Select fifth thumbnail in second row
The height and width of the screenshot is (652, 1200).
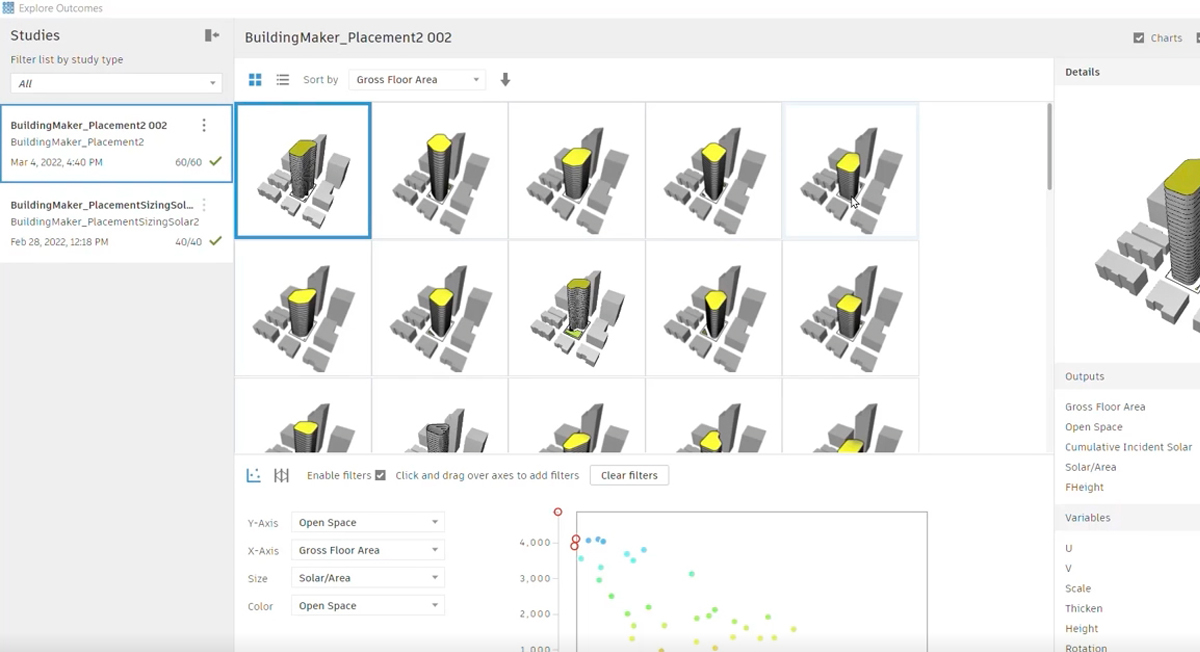coord(851,309)
